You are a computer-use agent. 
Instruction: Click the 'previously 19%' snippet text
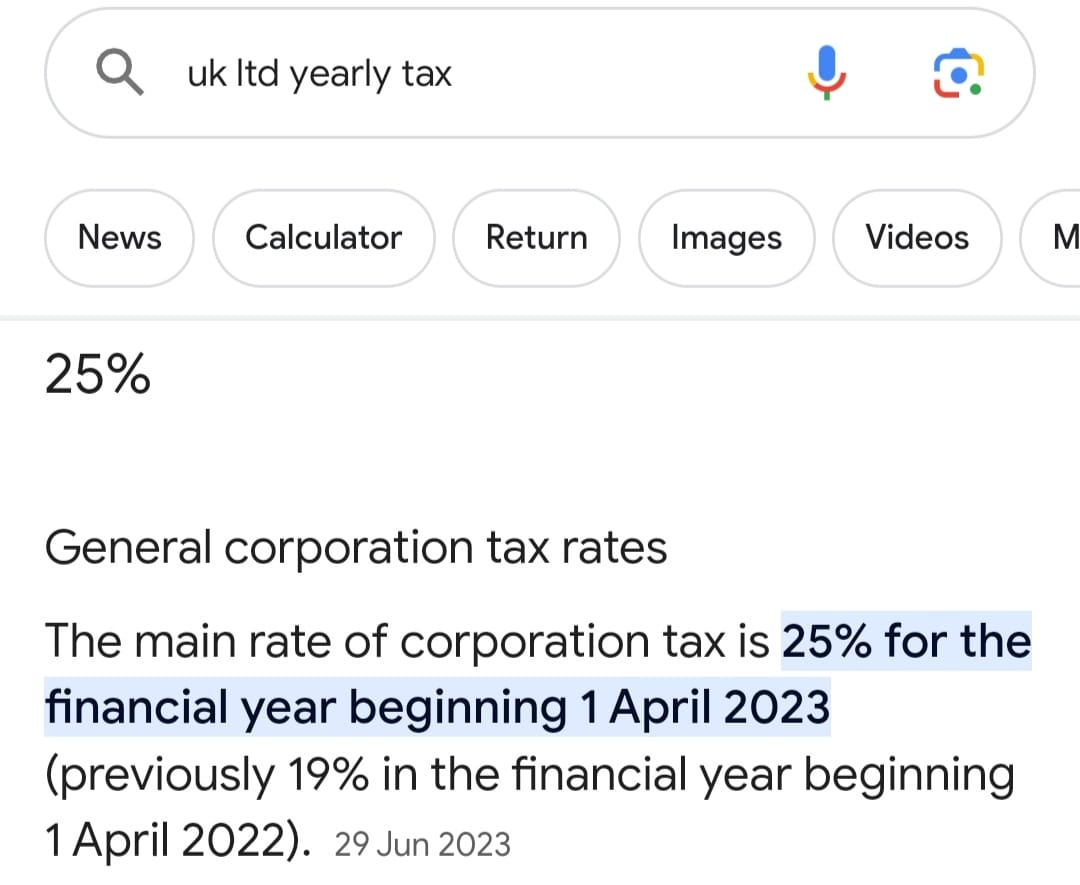pyautogui.click(x=207, y=775)
